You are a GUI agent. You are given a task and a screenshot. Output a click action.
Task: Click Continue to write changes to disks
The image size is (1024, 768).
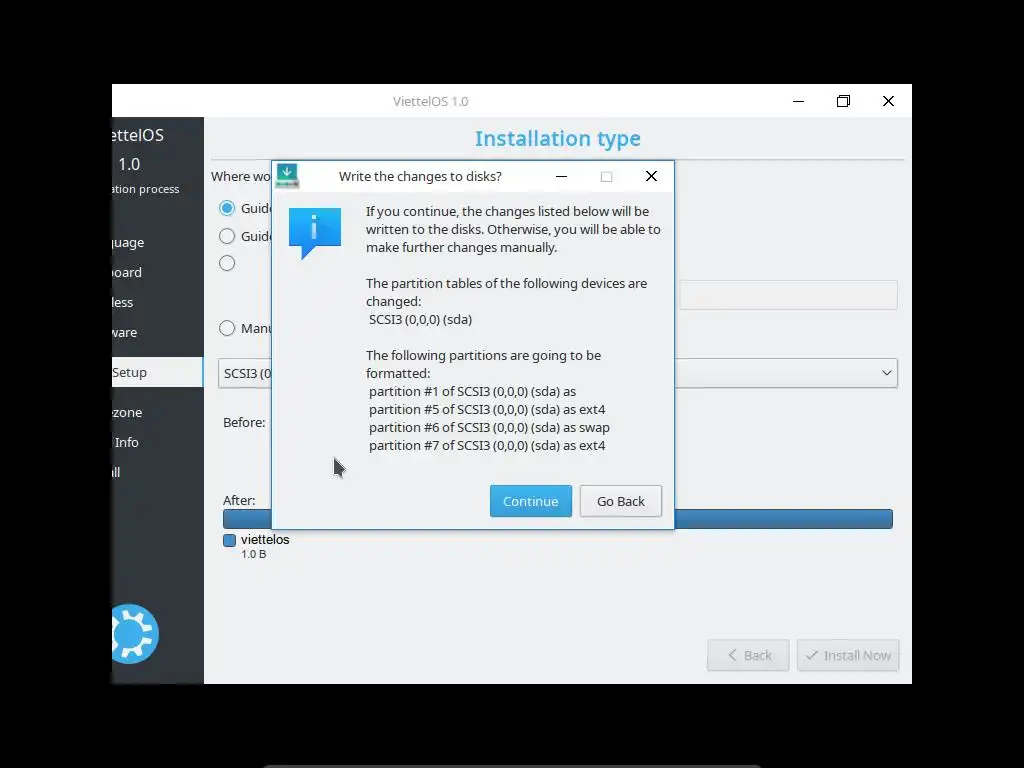point(530,501)
